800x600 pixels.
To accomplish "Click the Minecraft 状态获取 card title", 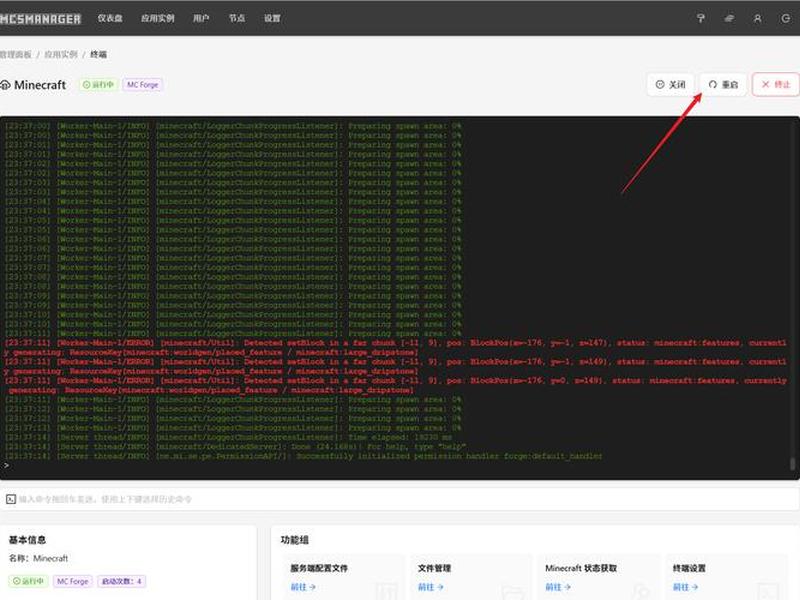I will click(x=581, y=568).
